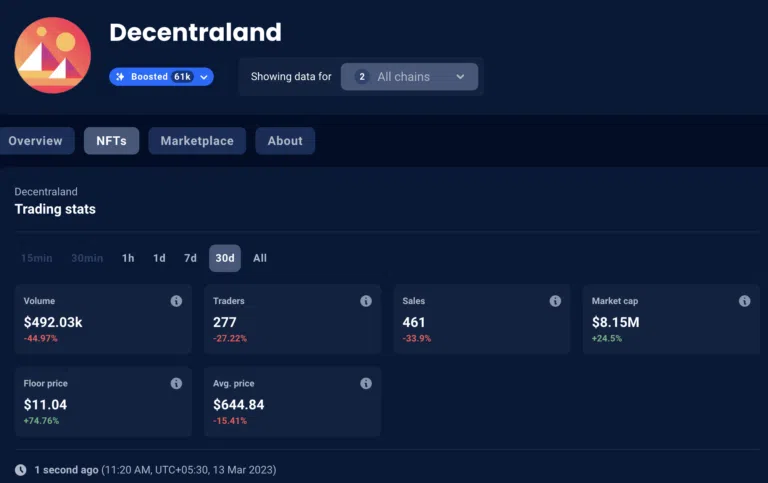Screen dimensions: 768x483
Task: Switch to the Overview tab
Action: 35,141
